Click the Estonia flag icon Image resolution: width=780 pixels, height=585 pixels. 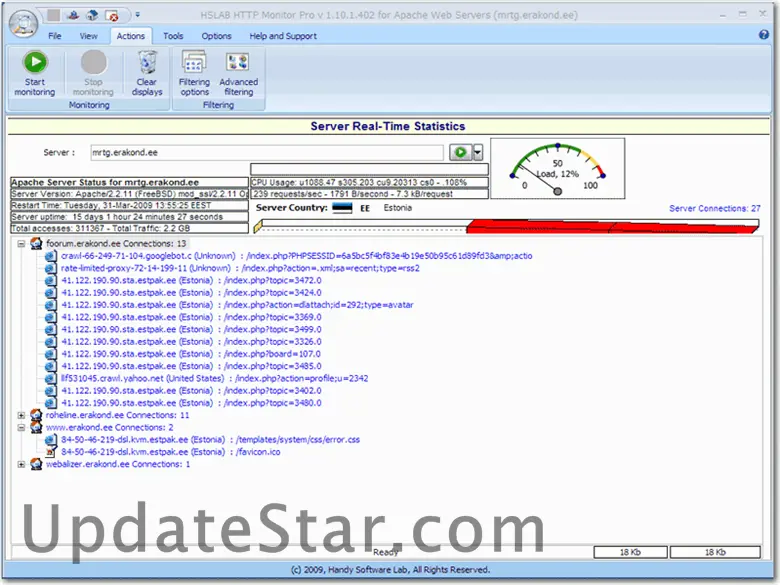pos(342,208)
